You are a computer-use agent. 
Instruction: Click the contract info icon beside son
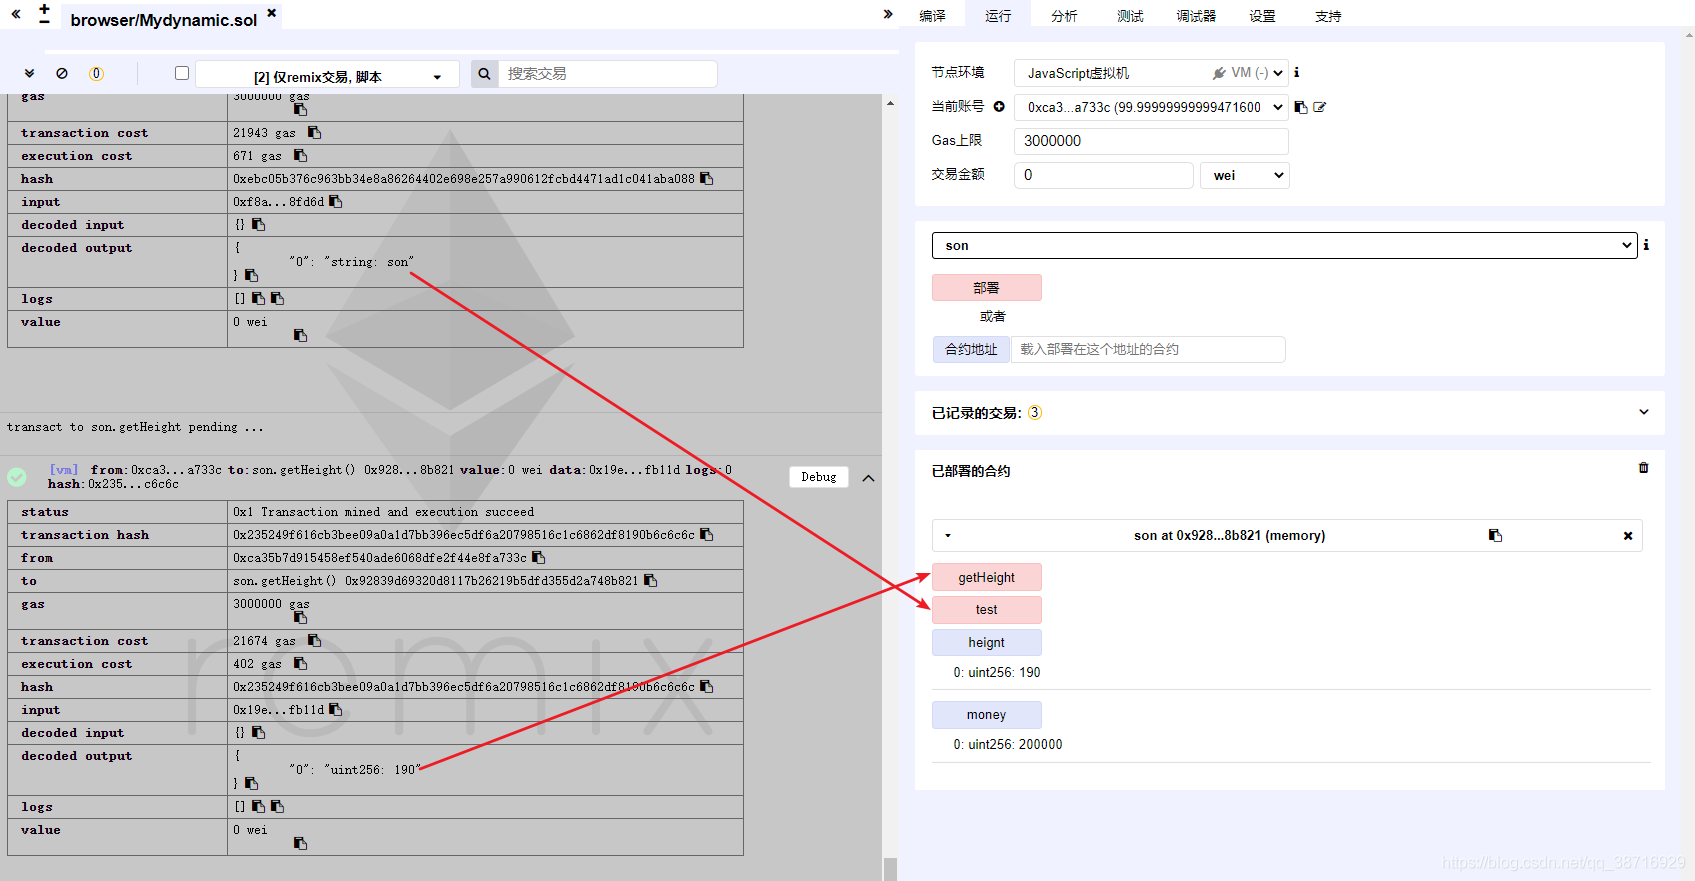(x=1646, y=245)
